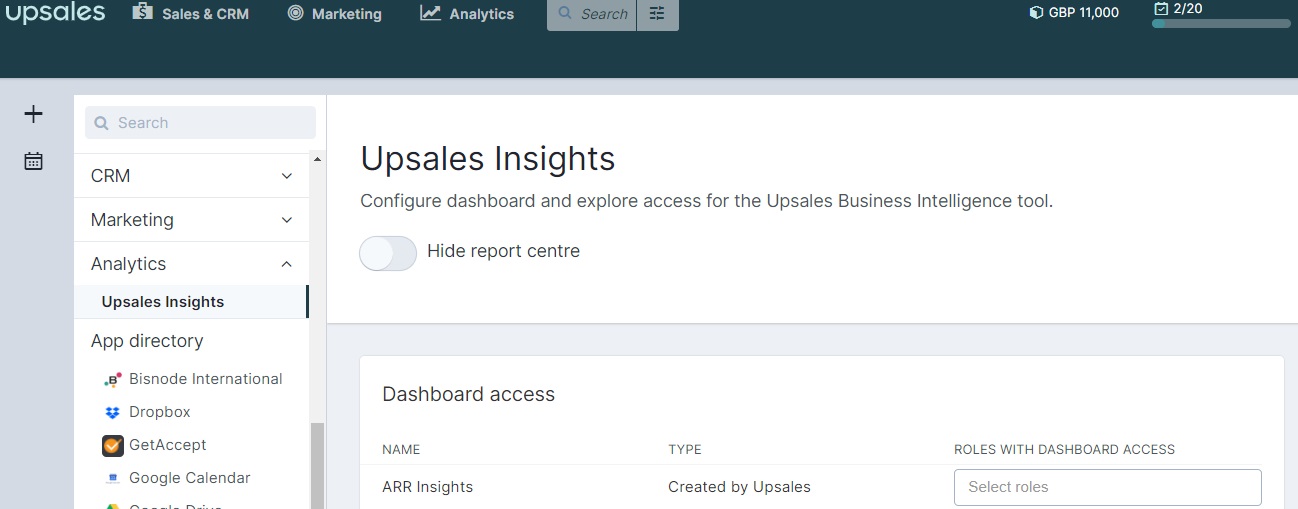Click the filter sliders icon beside top search
Image resolution: width=1298 pixels, height=509 pixels.
click(657, 14)
